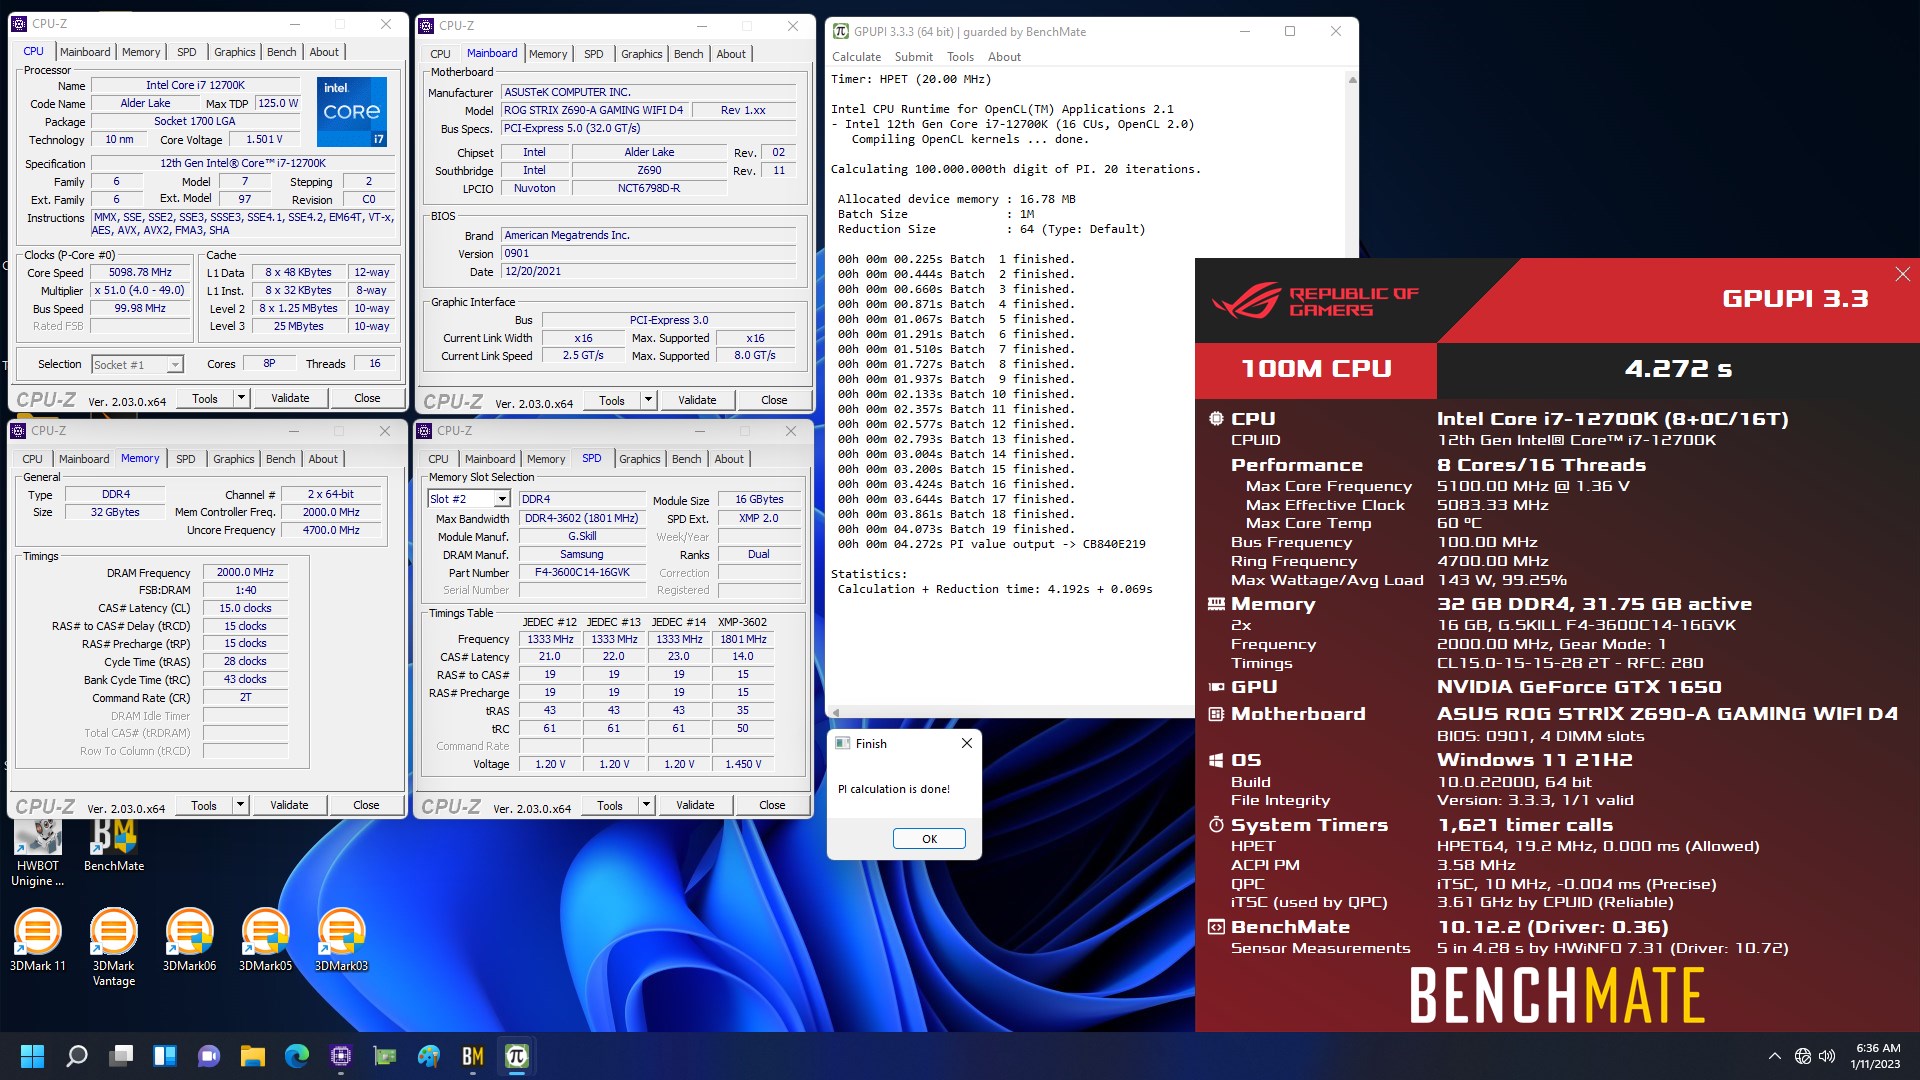Viewport: 1920px width, 1080px height.
Task: Launch the 3DMark 11 desktop icon
Action: pos(38,940)
